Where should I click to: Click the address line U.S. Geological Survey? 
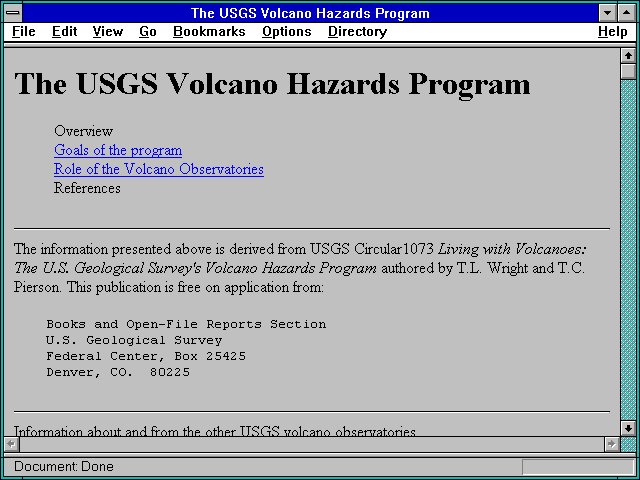coord(134,340)
